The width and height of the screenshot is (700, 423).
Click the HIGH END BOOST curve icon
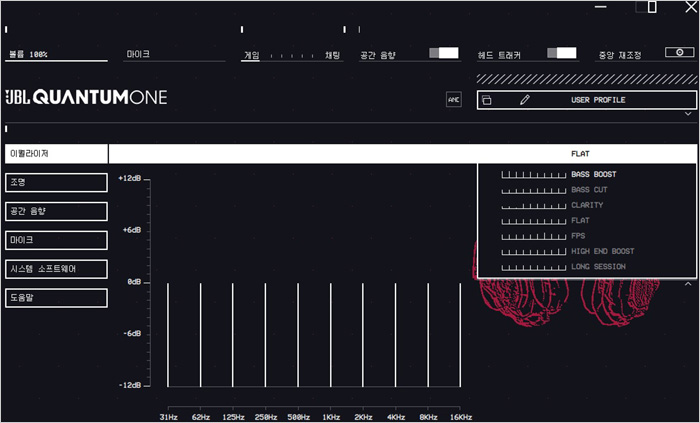tap(533, 252)
